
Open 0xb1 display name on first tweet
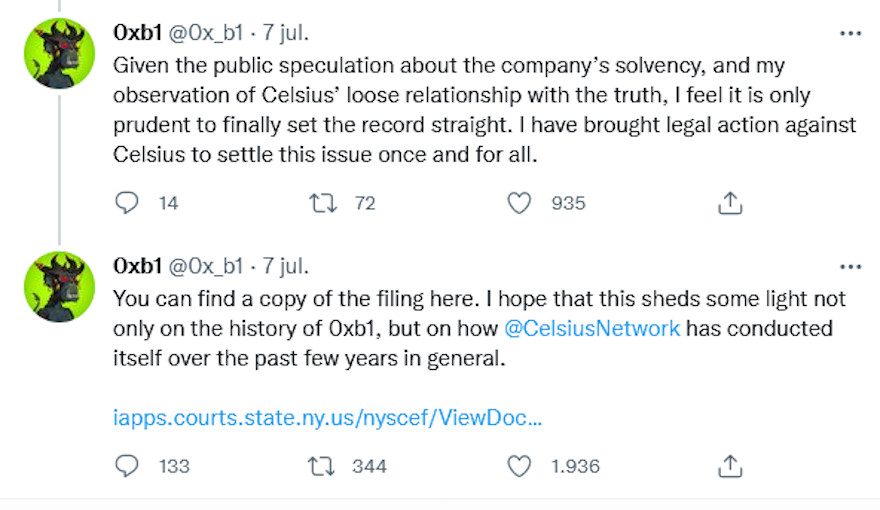pos(137,33)
